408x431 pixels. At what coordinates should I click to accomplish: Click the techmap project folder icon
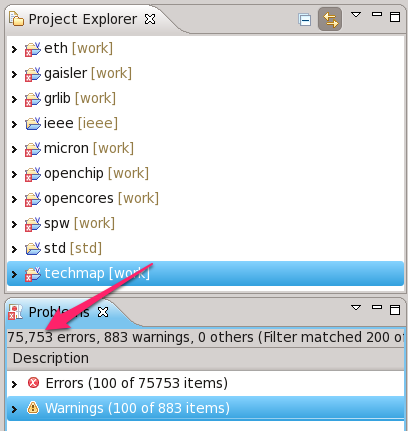(33, 274)
